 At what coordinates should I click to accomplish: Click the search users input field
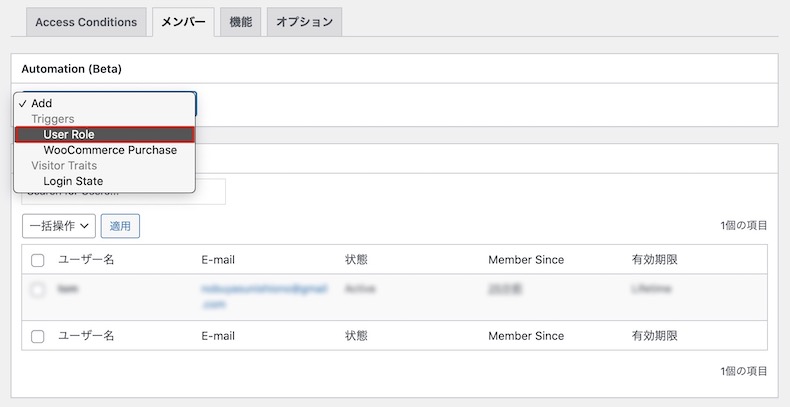123,192
